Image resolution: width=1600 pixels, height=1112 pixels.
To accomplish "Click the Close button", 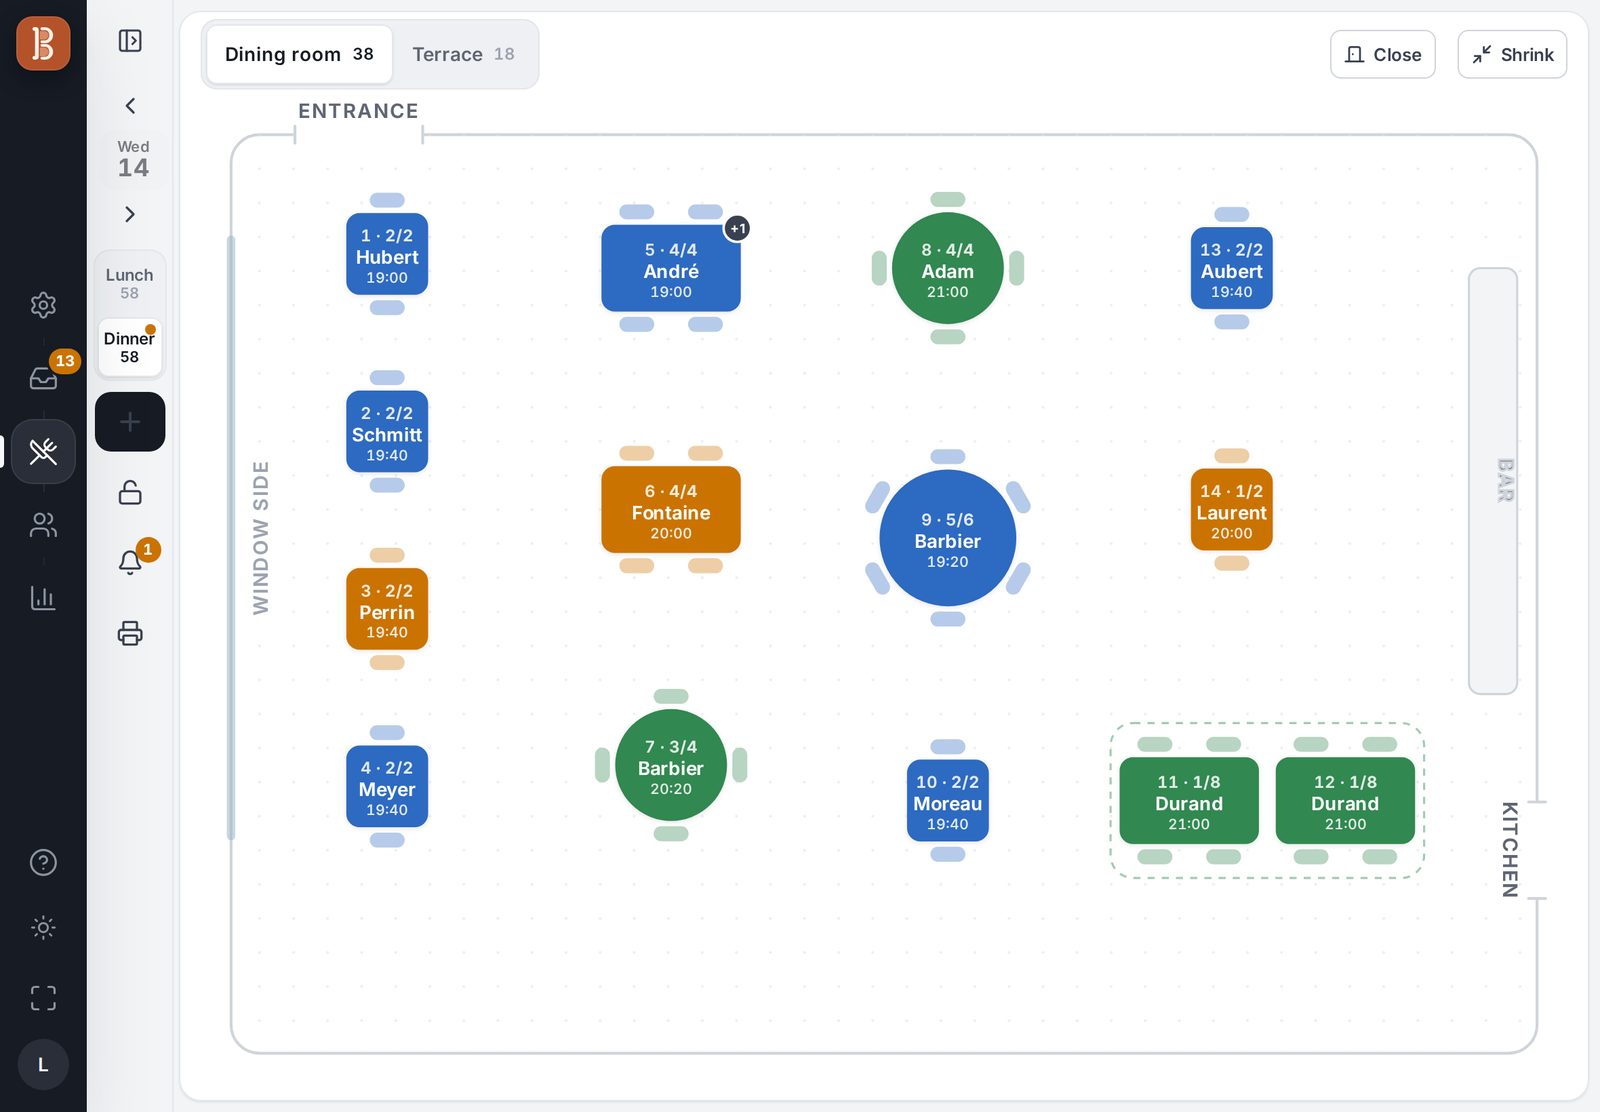I will click(1383, 54).
